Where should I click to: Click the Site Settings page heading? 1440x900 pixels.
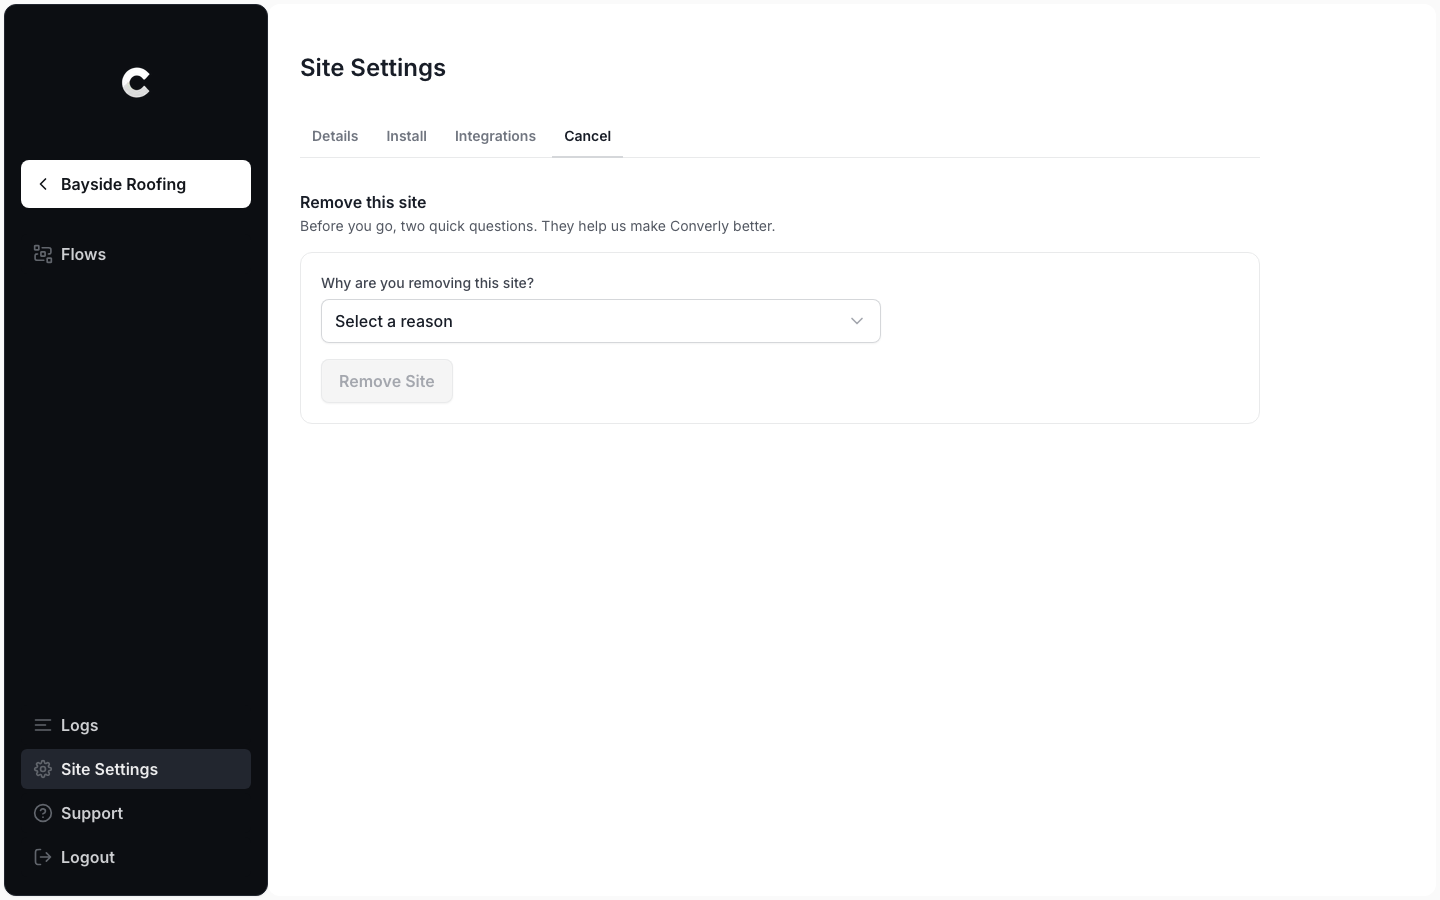(373, 68)
